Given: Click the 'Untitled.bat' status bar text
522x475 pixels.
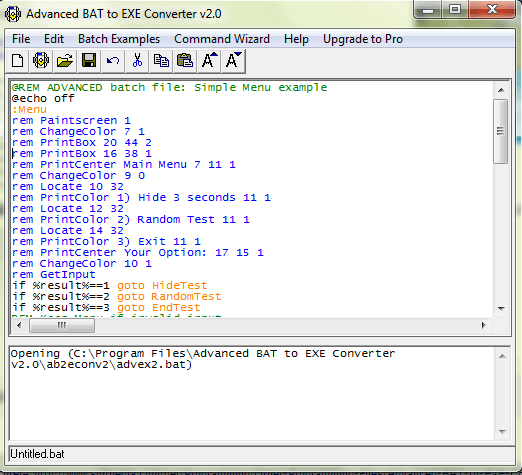Looking at the screenshot, I should point(37,454).
